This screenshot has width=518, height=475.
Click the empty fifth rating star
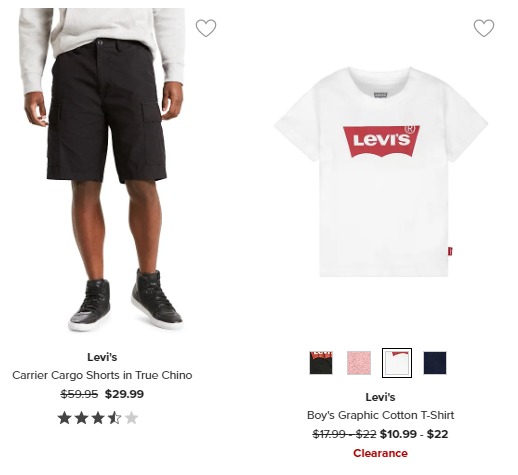tap(131, 418)
